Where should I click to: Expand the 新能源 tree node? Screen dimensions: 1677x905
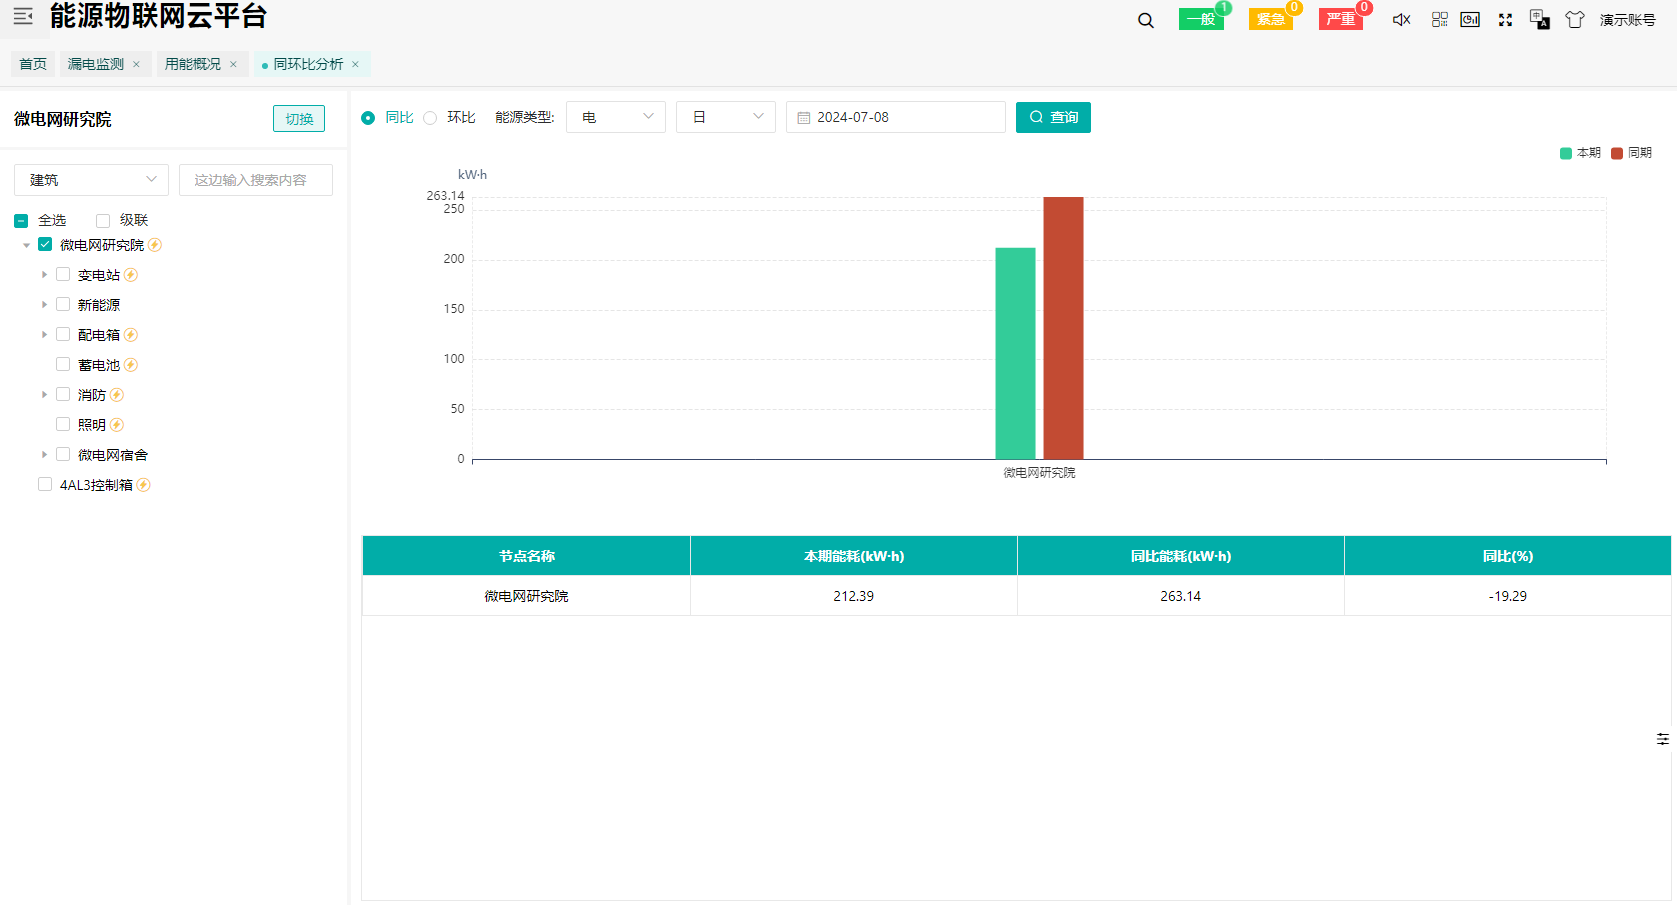click(45, 305)
